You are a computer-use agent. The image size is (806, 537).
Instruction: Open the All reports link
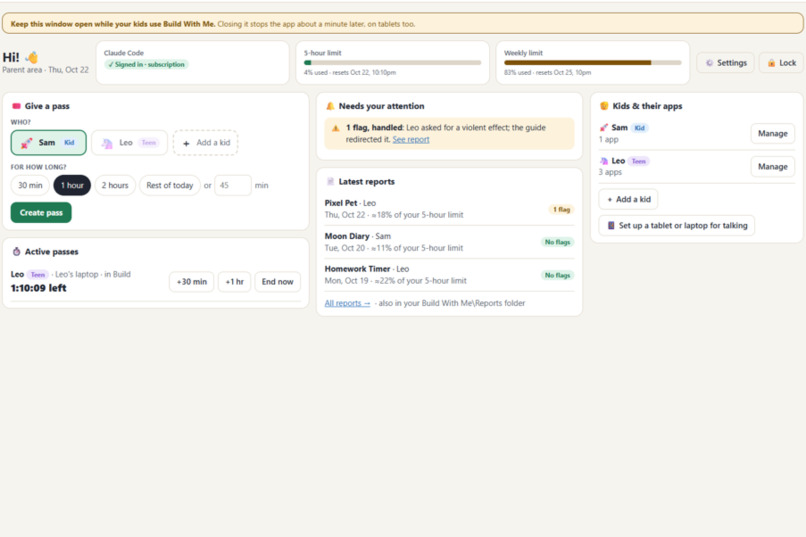(x=347, y=303)
